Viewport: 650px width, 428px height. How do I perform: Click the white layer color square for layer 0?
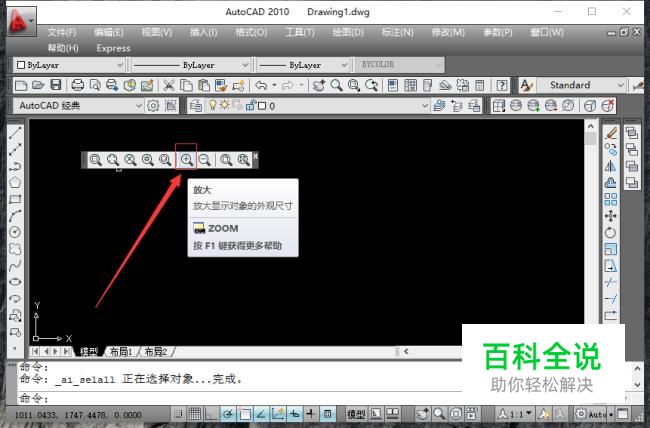262,106
